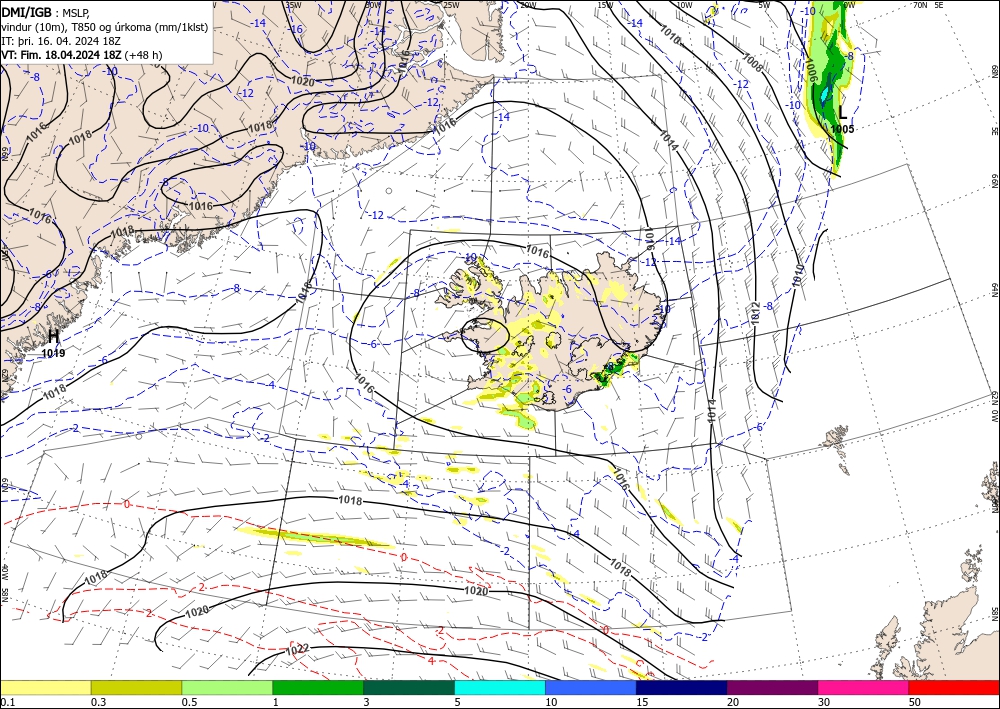Click the '35W' longitude label
Image resolution: width=1000 pixels, height=709 pixels.
click(293, 5)
